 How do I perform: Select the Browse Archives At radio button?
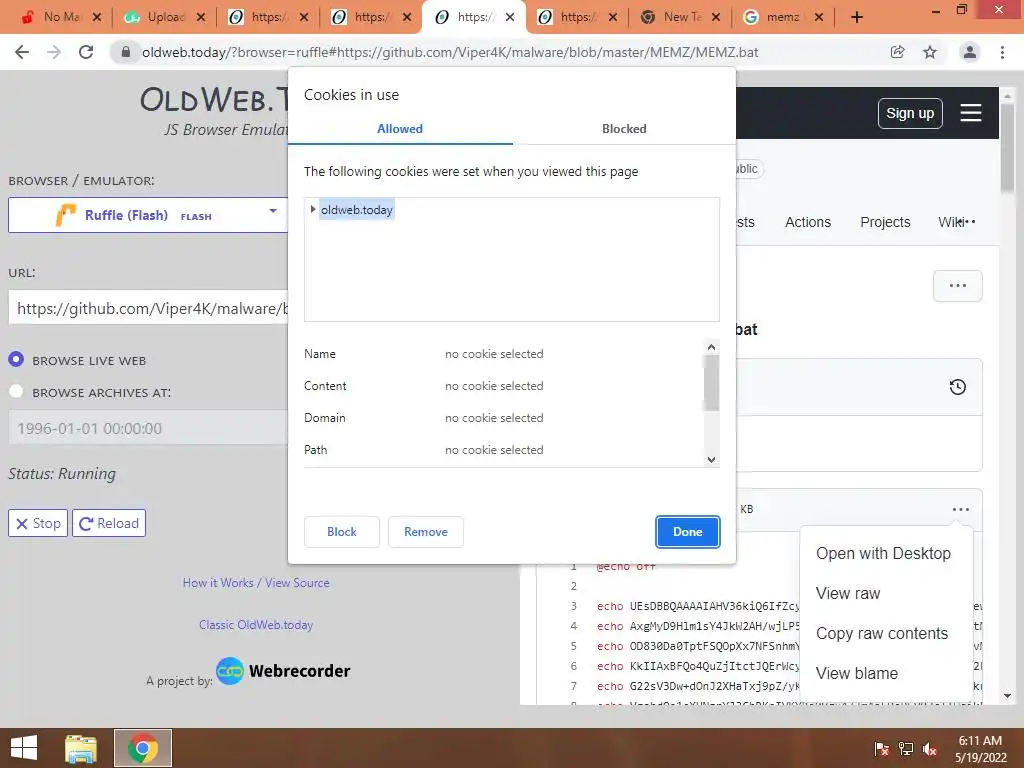click(16, 391)
